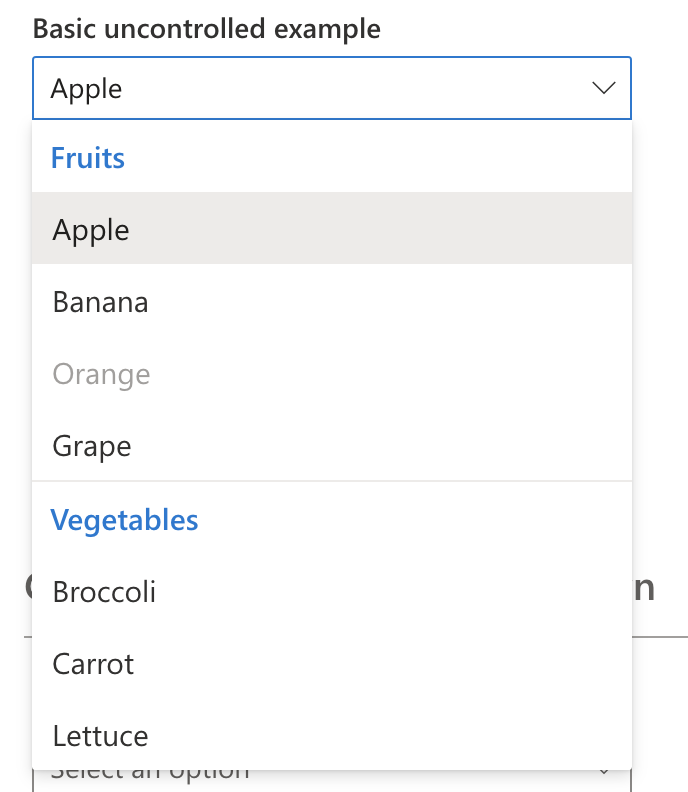Click the chevron icon in the Apple dropdown
The image size is (688, 792).
pos(604,88)
